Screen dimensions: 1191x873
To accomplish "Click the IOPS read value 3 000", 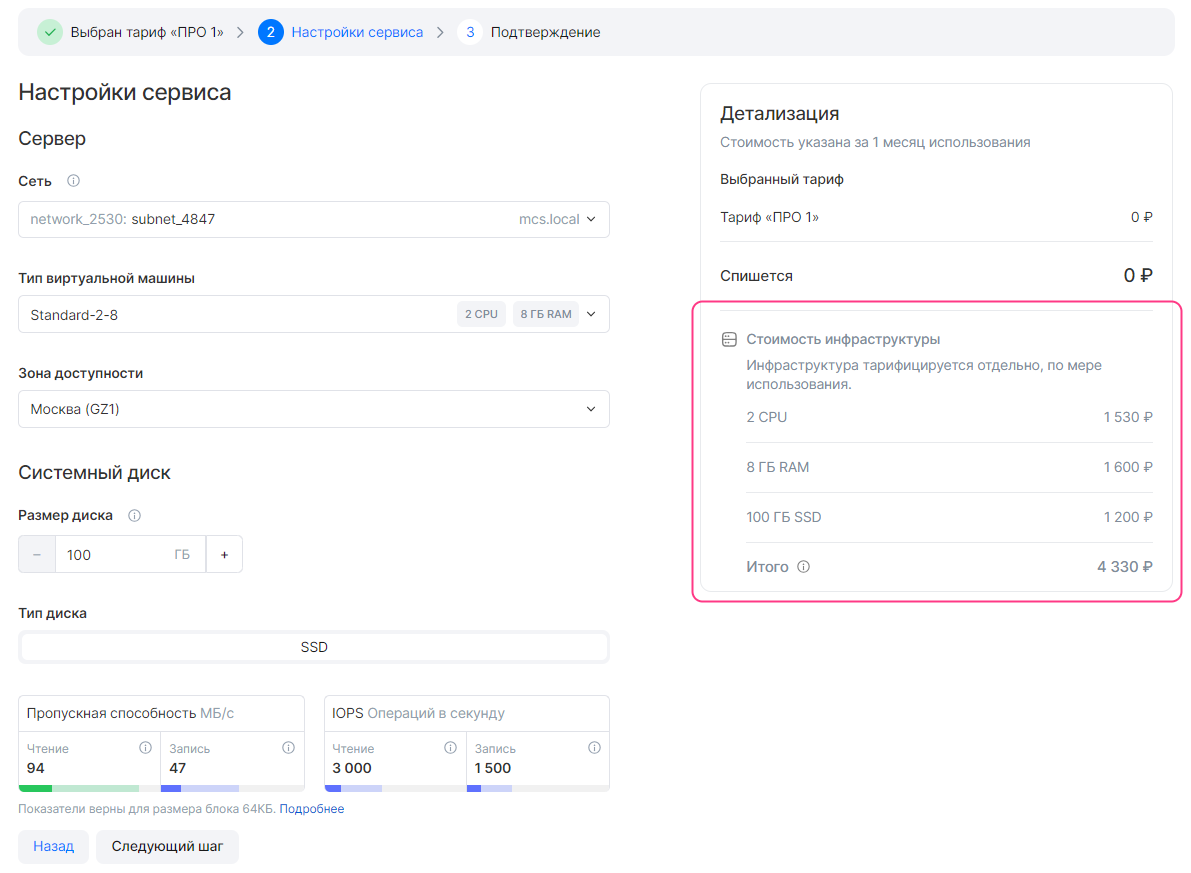I will (352, 768).
